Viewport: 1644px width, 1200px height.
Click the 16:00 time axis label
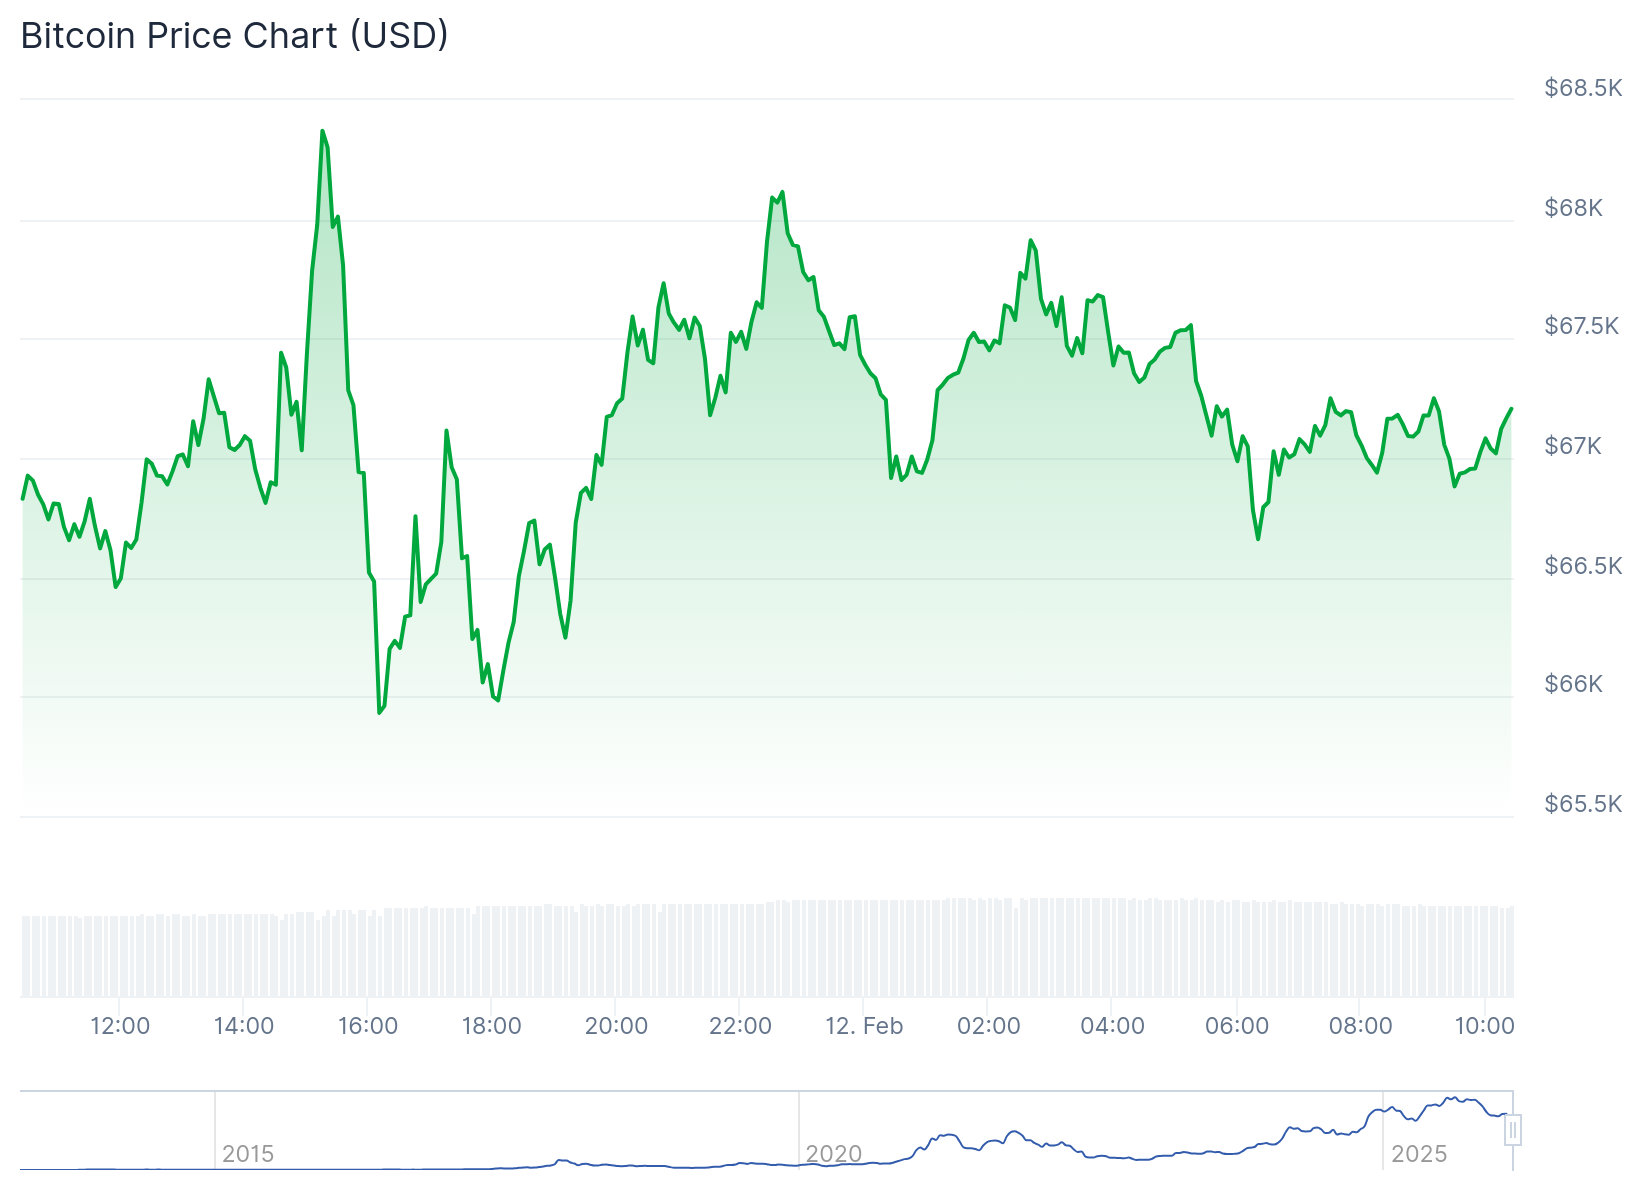point(368,1026)
